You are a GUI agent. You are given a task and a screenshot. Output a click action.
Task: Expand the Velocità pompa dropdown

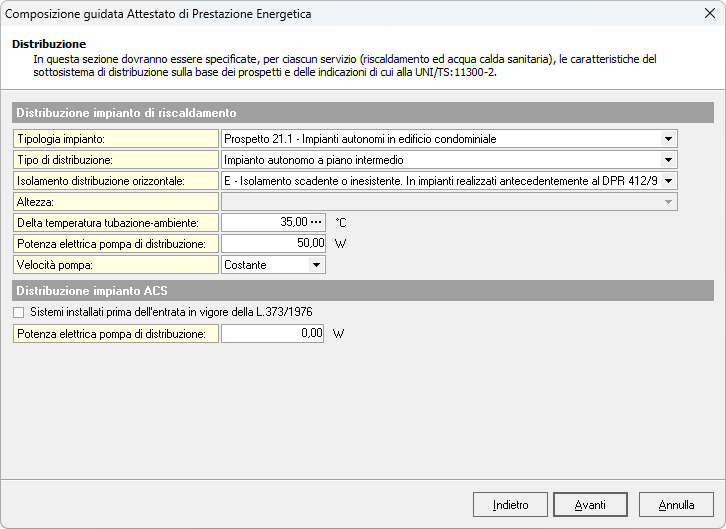point(316,265)
